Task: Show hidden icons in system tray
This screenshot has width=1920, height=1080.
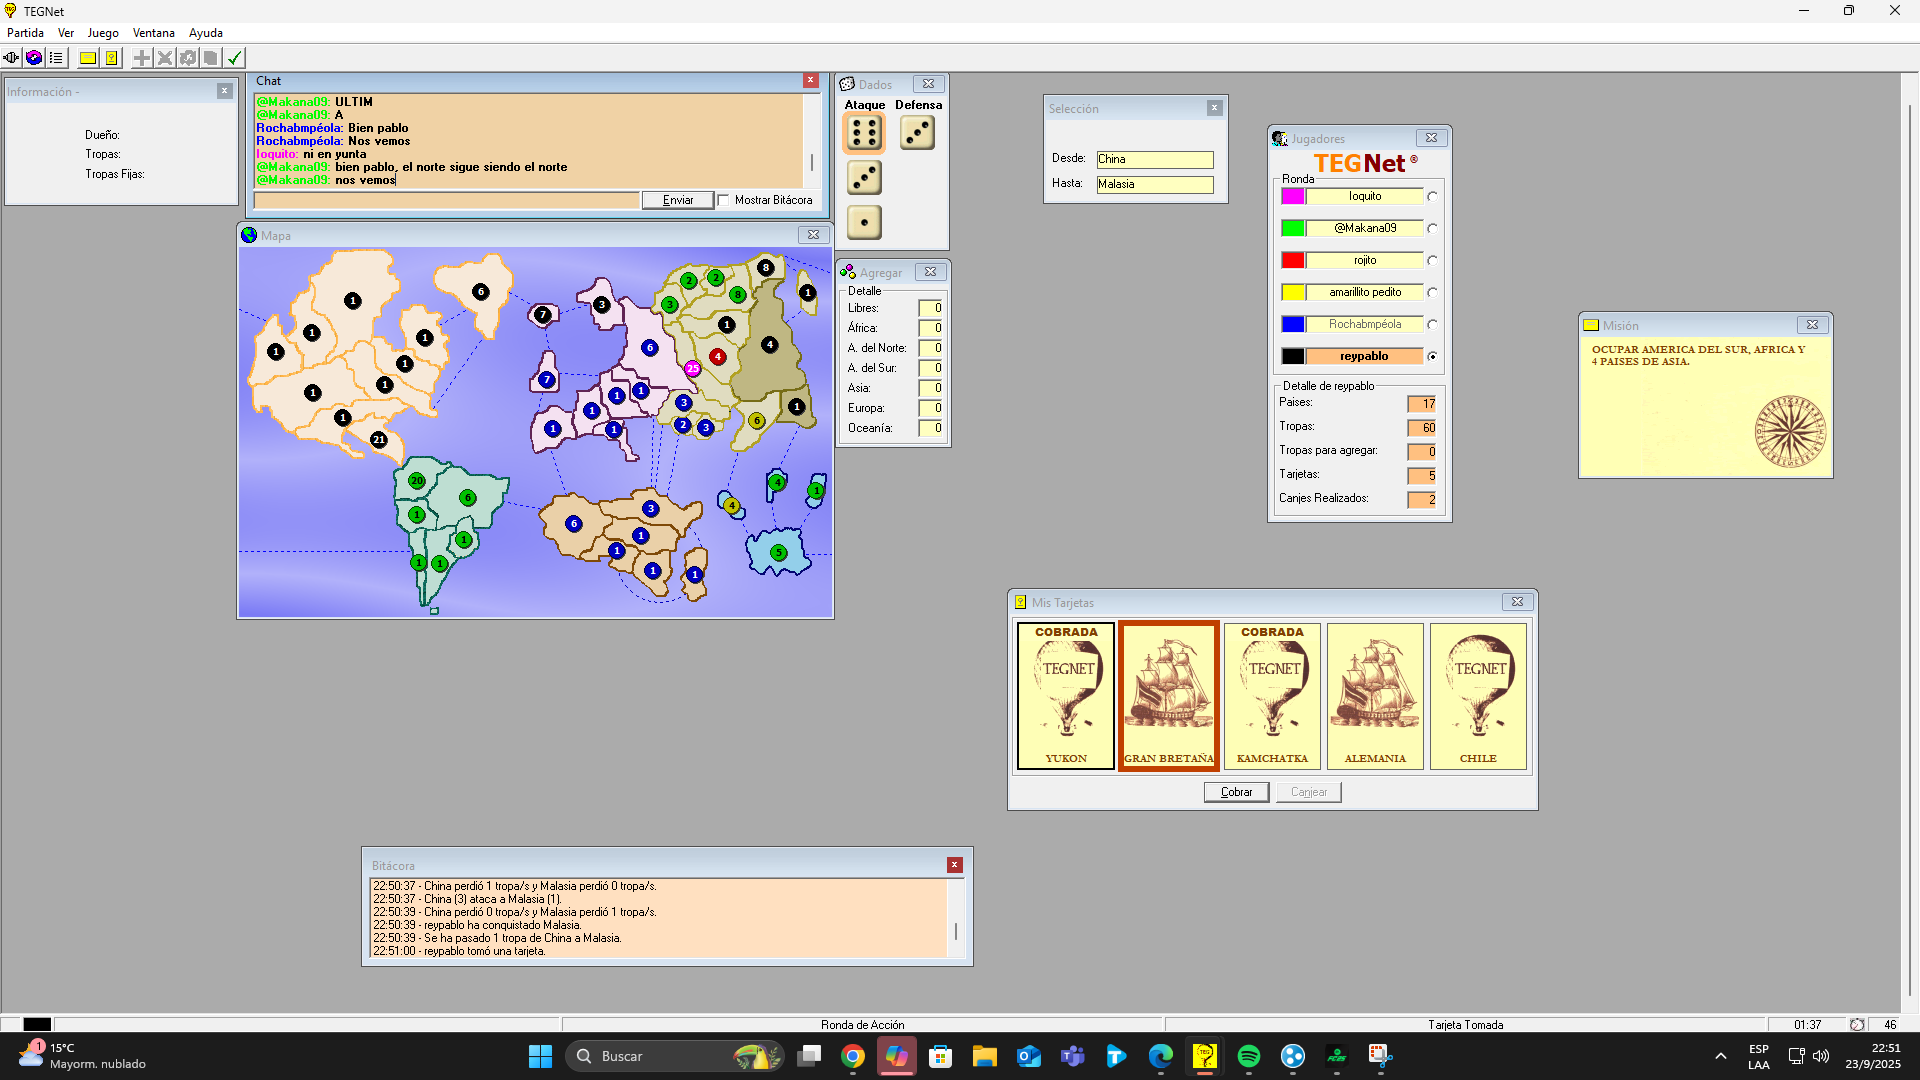Action: point(1720,1056)
